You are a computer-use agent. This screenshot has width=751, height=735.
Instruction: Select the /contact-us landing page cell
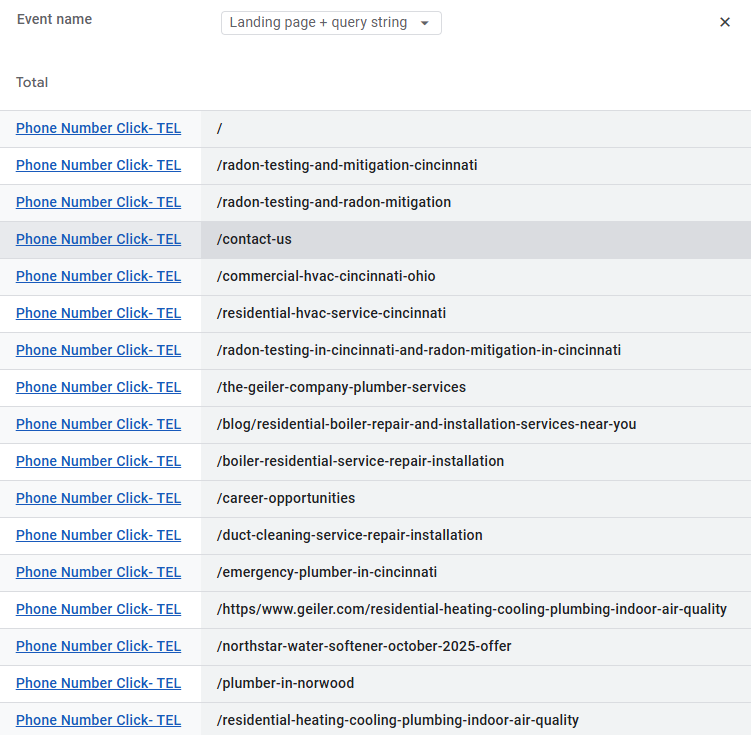point(476,240)
